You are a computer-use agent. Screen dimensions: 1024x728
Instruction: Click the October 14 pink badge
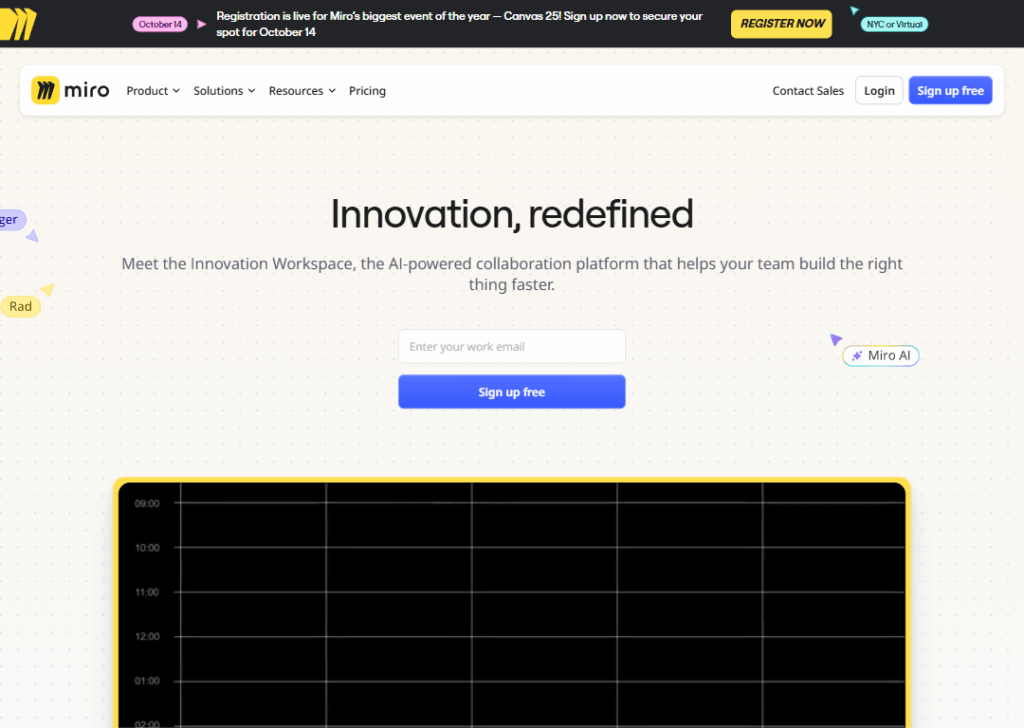[160, 24]
